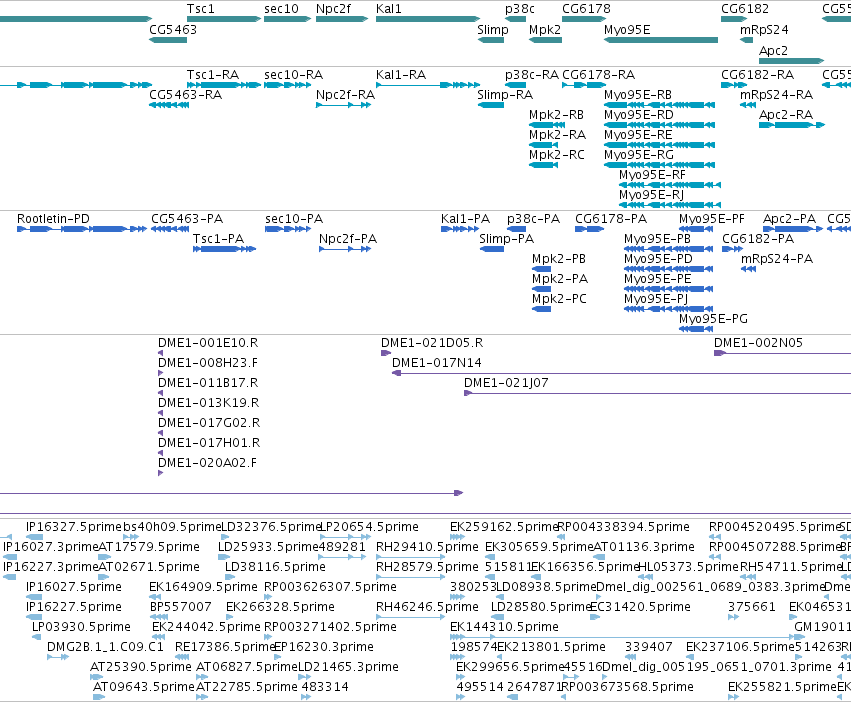
Task: Click the Myo95E-RB transcript label
Action: coord(638,95)
